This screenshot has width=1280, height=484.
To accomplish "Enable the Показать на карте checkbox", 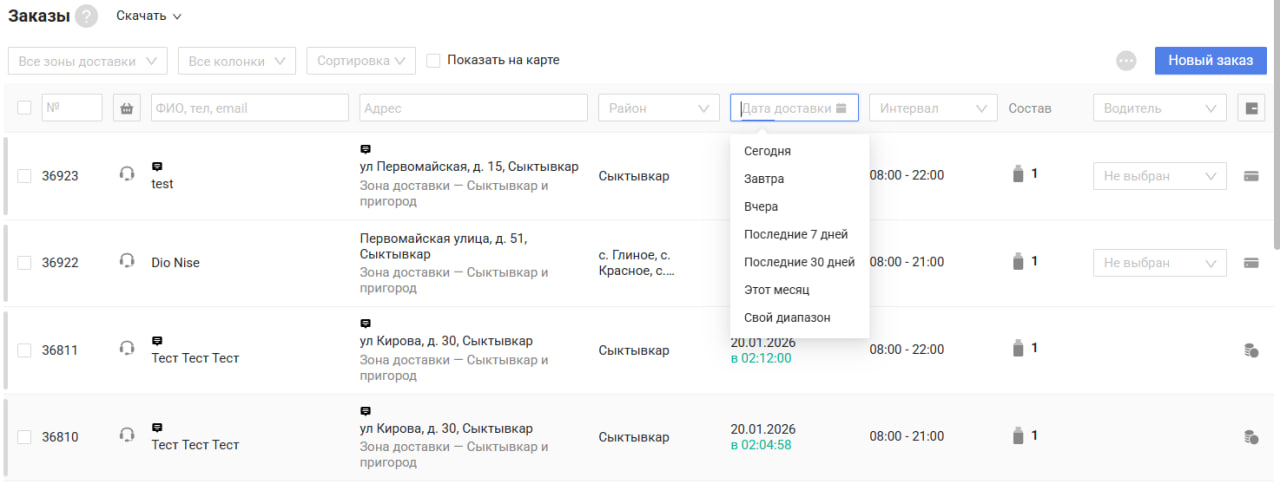I will tap(434, 60).
